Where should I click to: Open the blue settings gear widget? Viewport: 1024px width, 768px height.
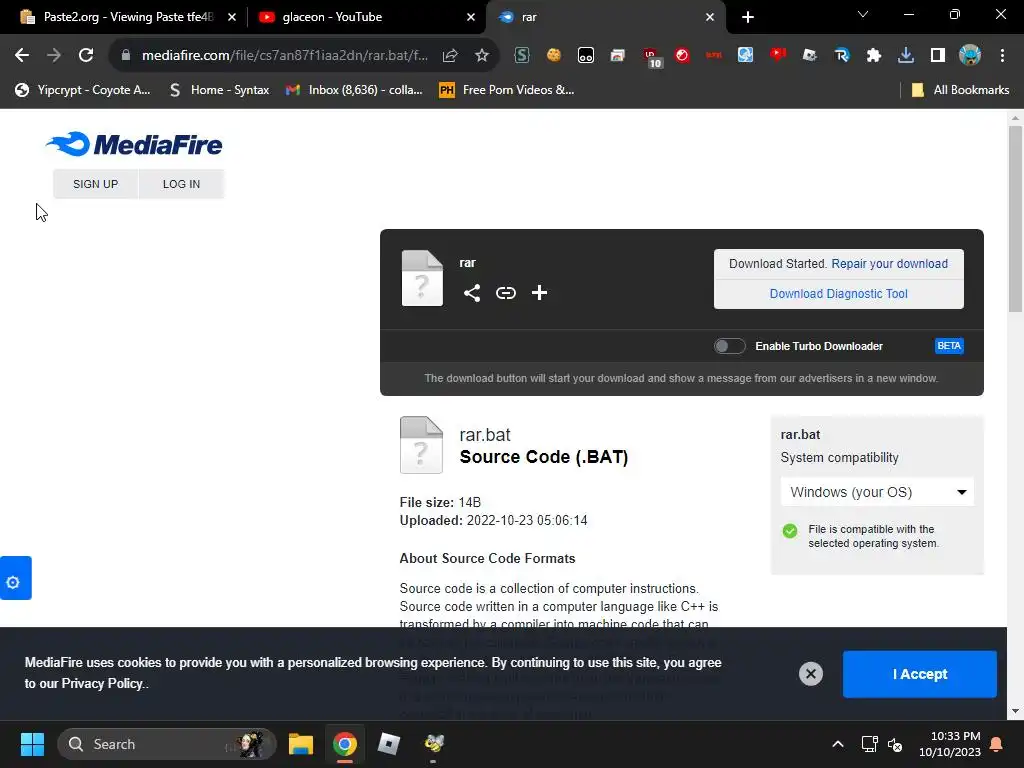[16, 578]
